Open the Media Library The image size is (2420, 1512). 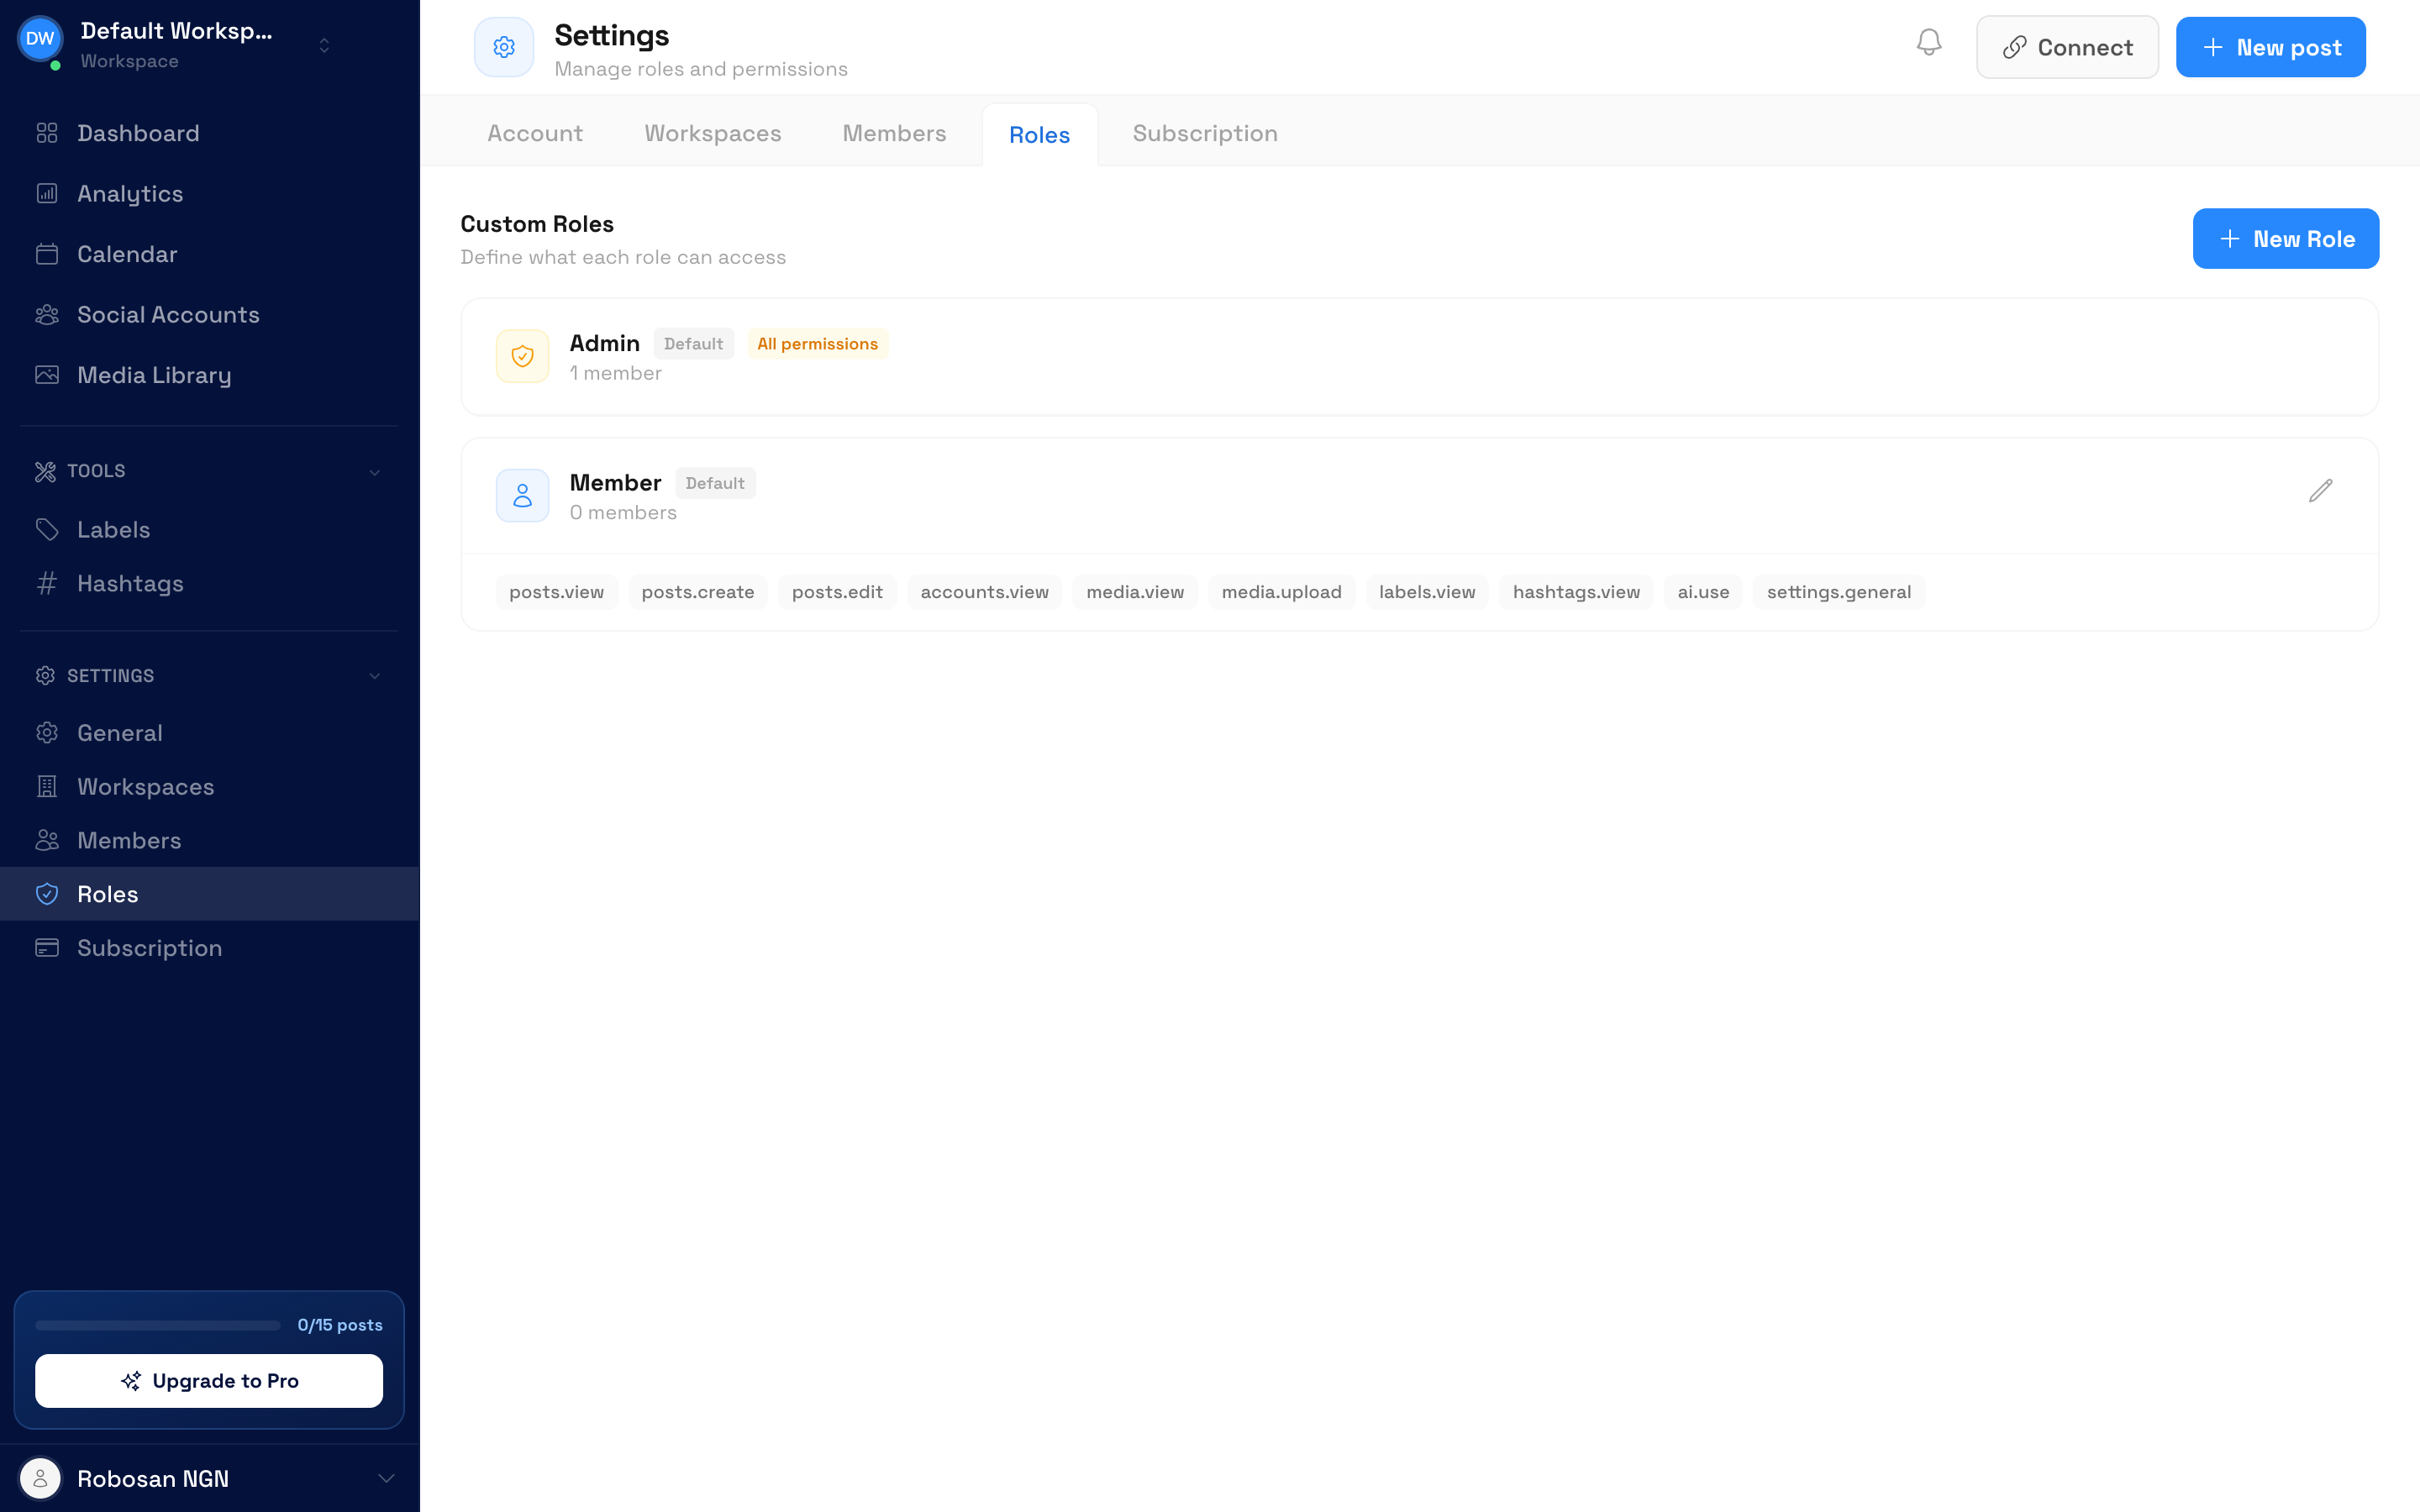(x=154, y=375)
